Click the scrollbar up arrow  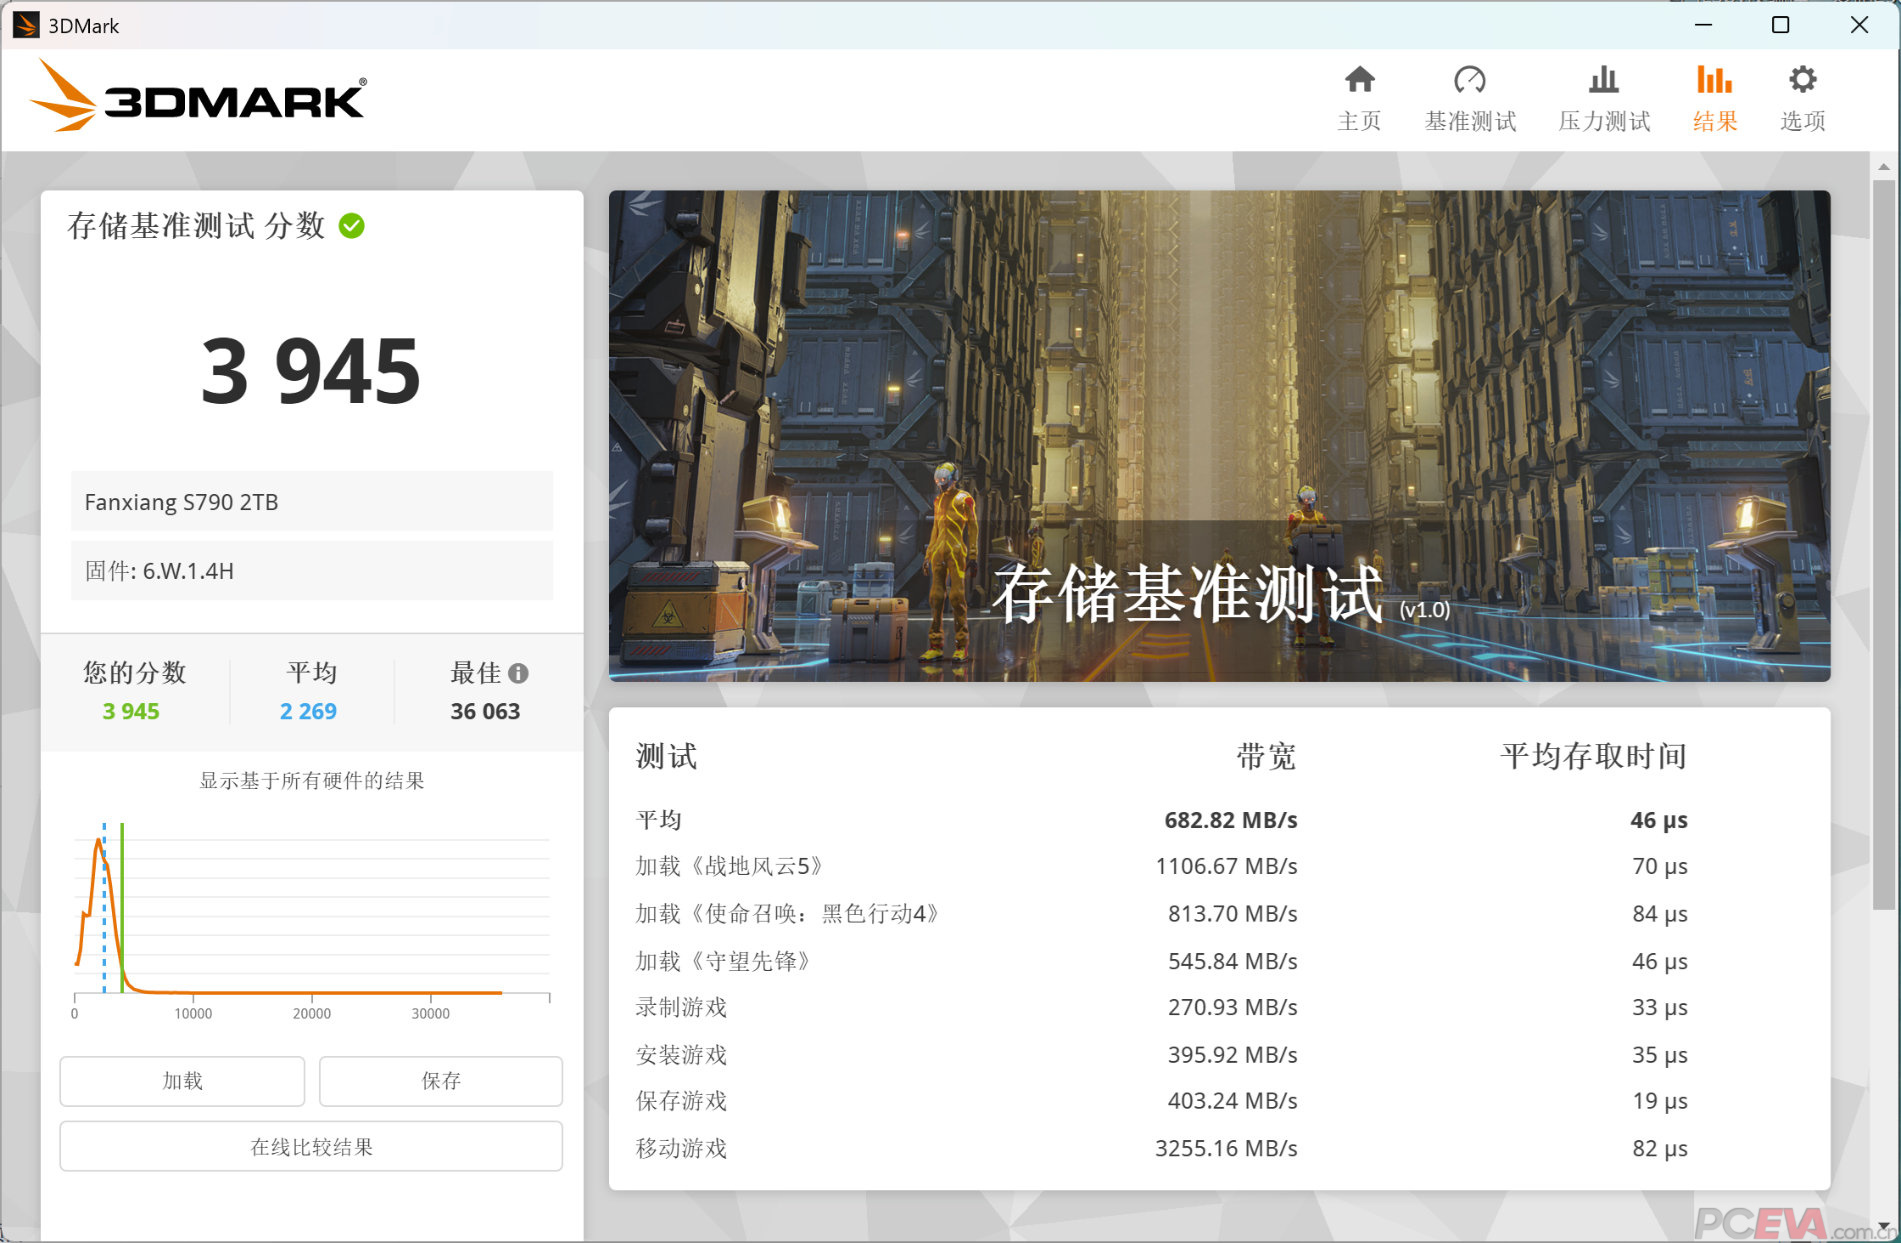coord(1884,166)
